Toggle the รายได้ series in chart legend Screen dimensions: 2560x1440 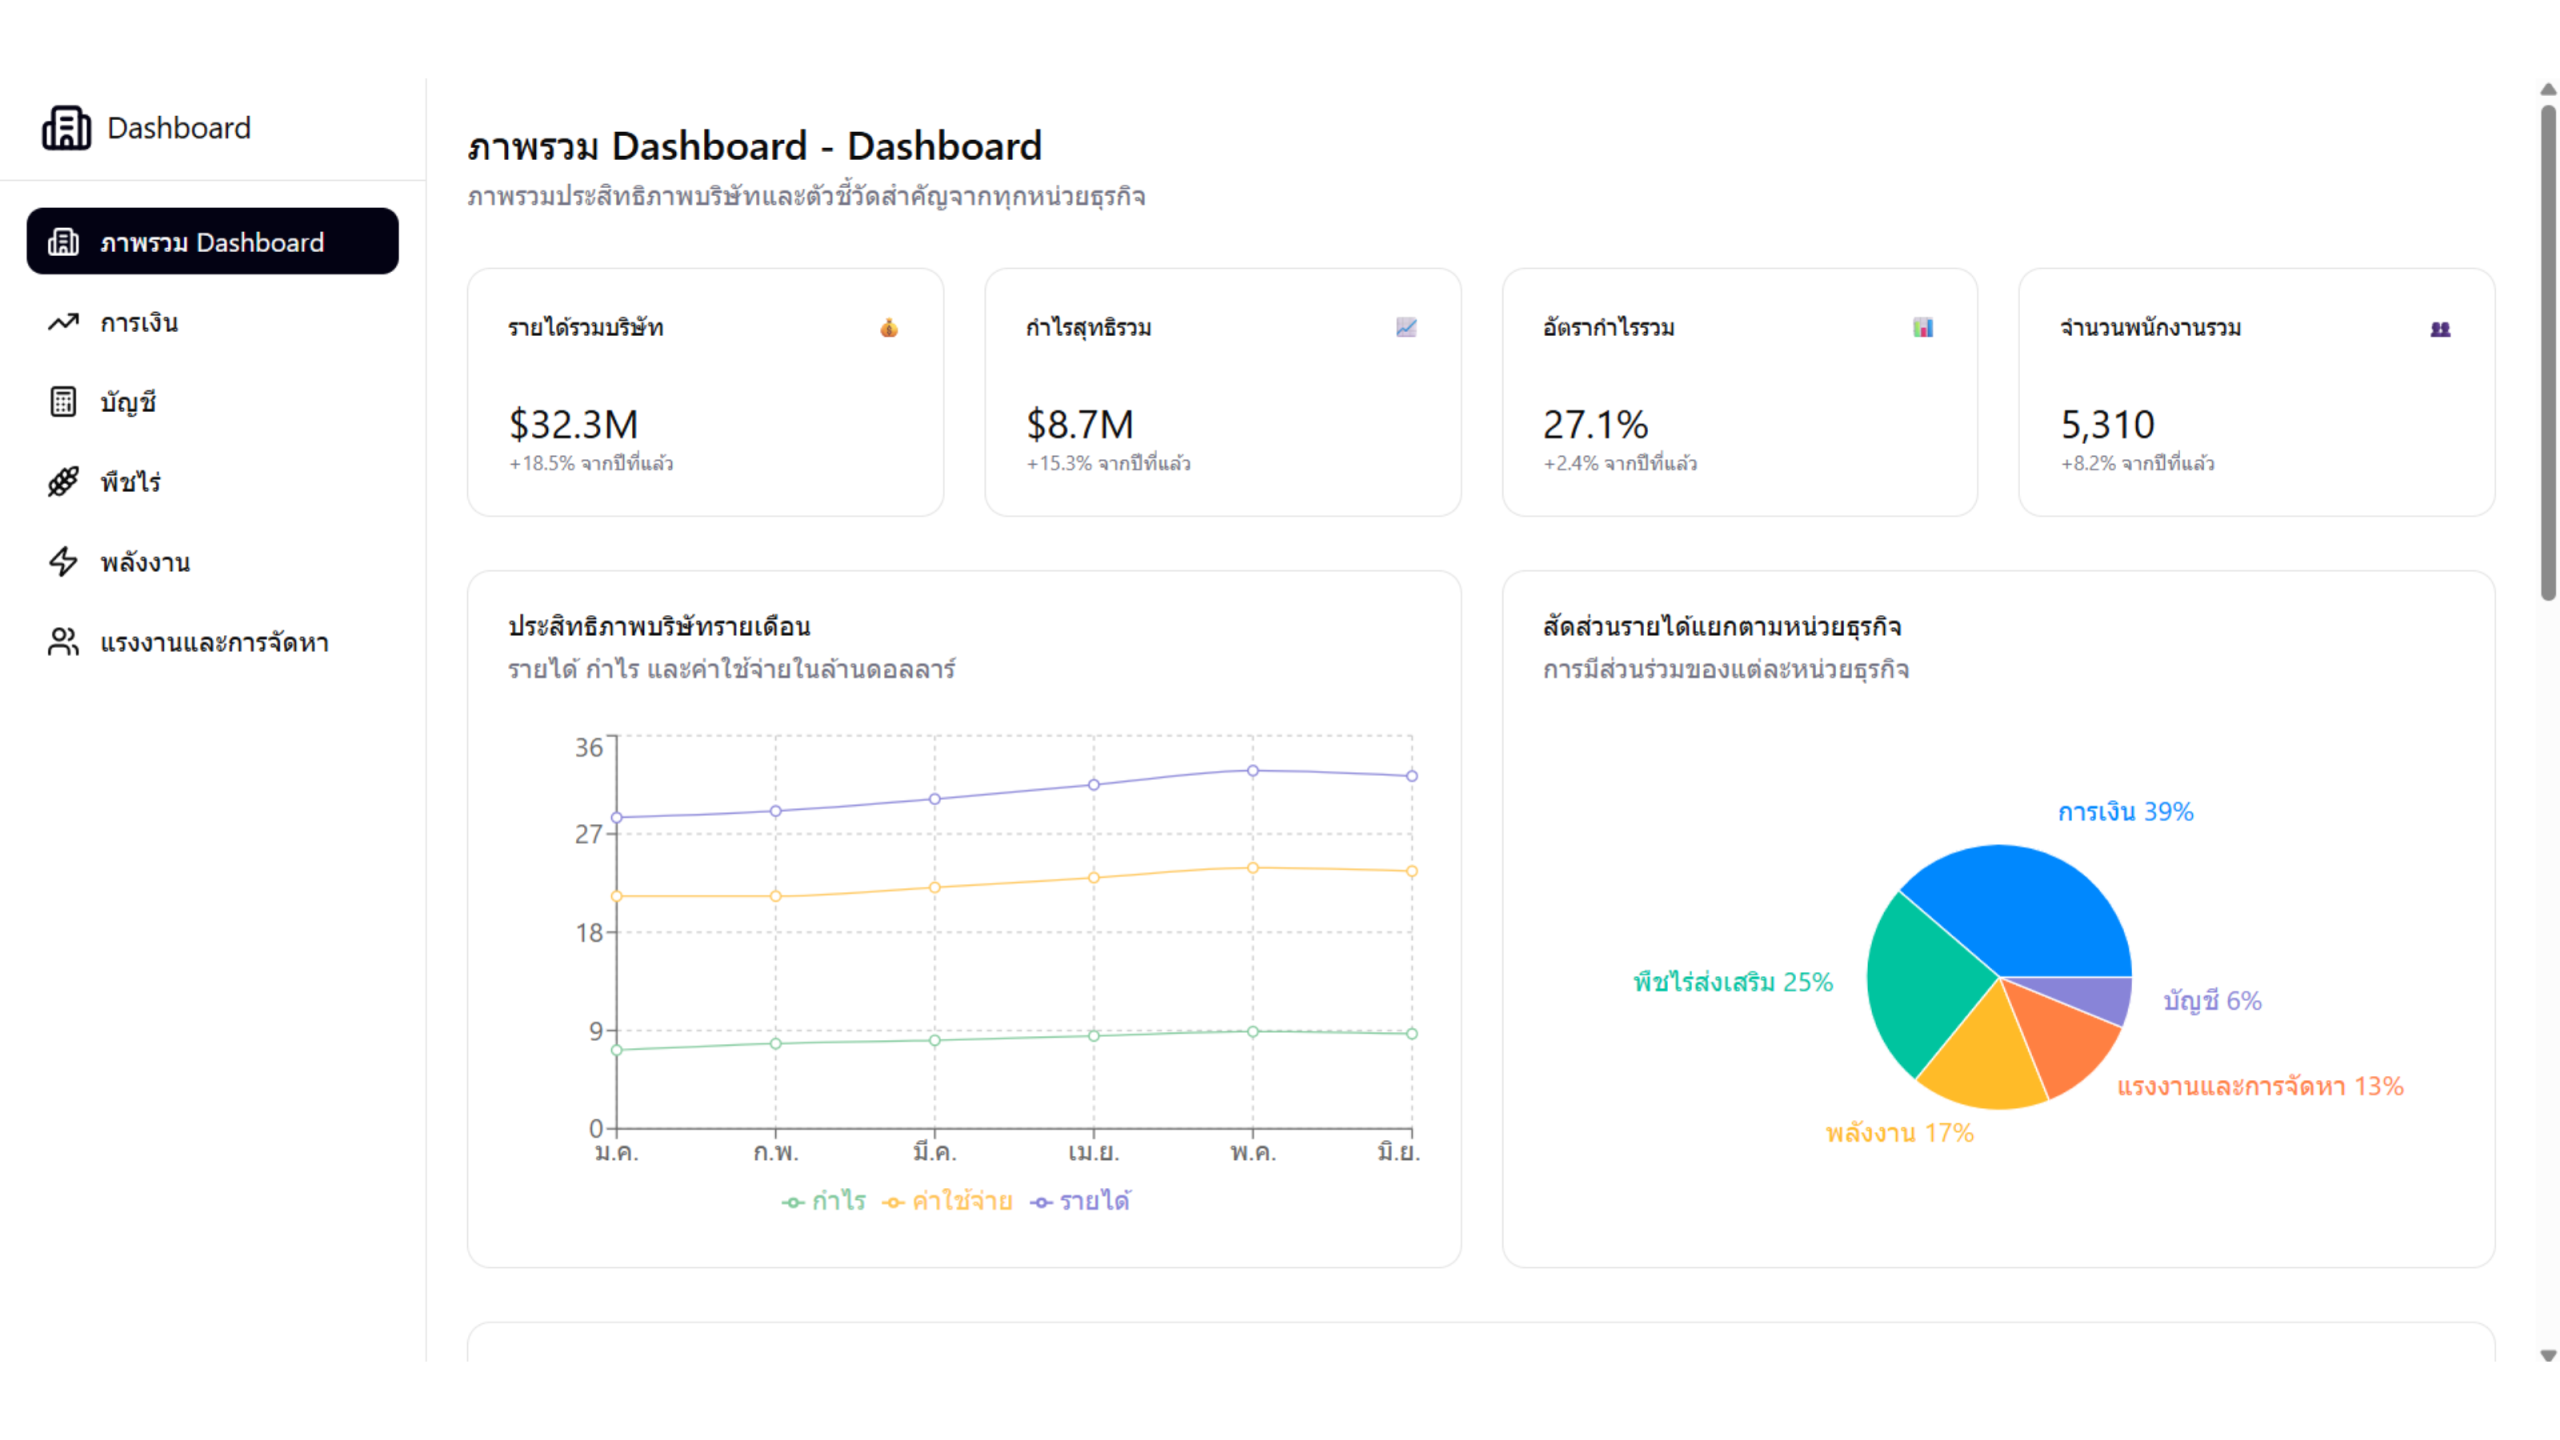pyautogui.click(x=1080, y=1201)
